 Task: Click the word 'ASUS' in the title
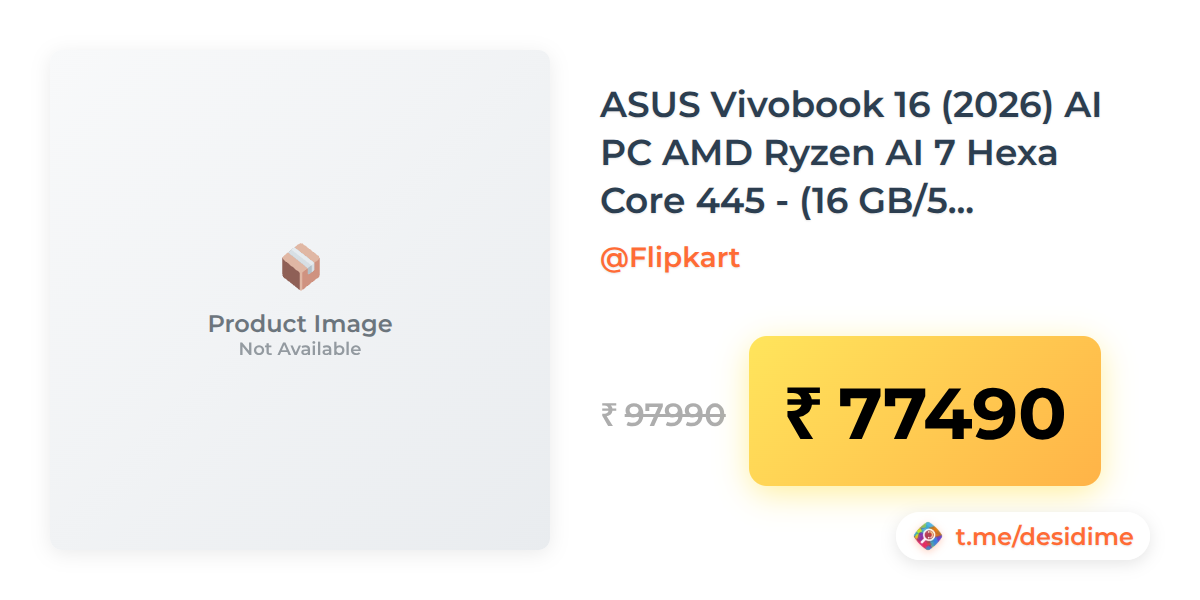click(x=649, y=104)
